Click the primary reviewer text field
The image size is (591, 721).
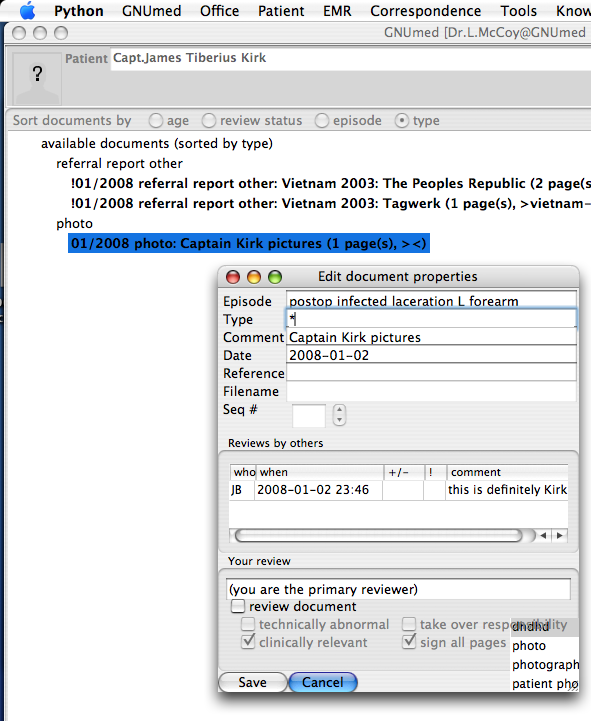pyautogui.click(x=398, y=589)
